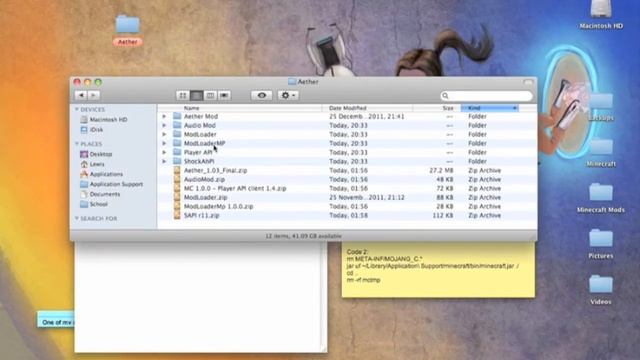Select ModLoaderMp 1.0.0.zip archive icon
Image resolution: width=640 pixels, height=360 pixels.
click(177, 206)
